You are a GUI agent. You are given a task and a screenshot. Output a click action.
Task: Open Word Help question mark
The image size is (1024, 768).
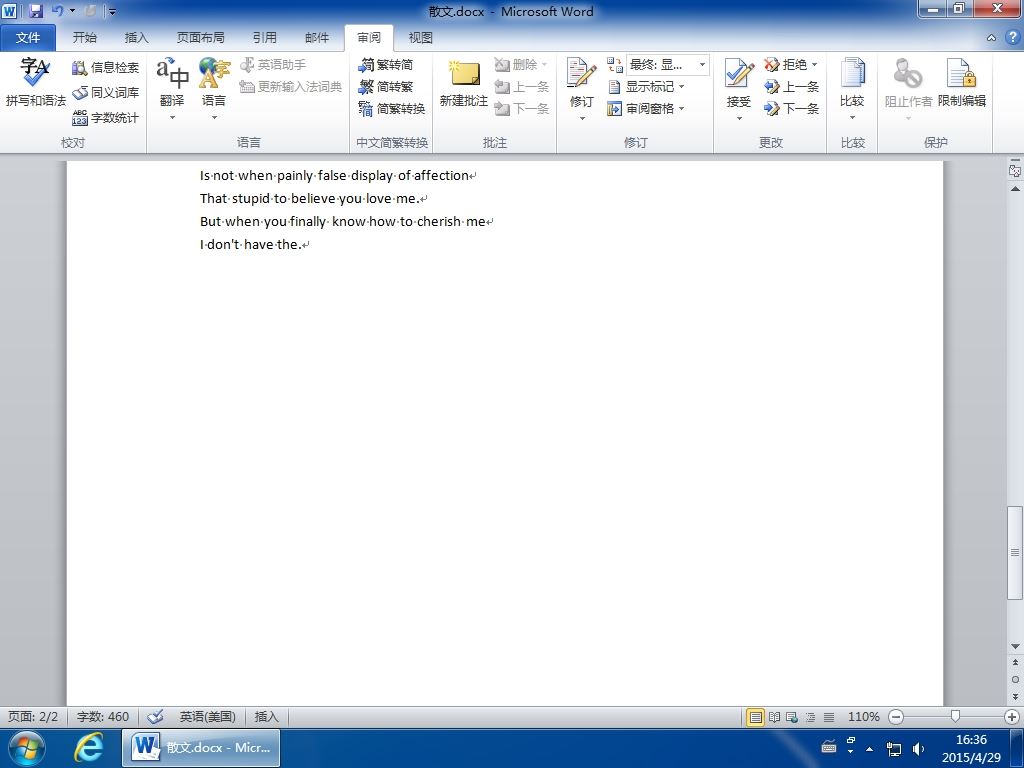(x=1013, y=38)
